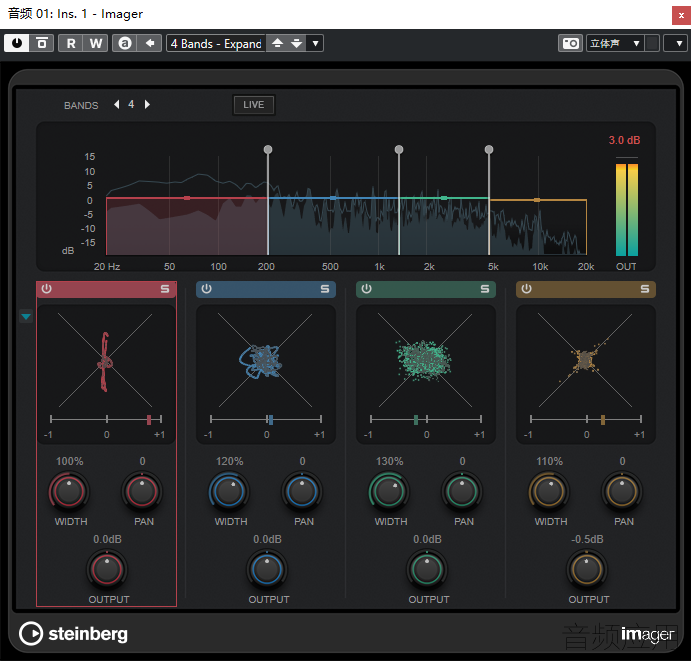Load next preset with down arrow
This screenshot has width=691, height=661.
click(x=297, y=43)
